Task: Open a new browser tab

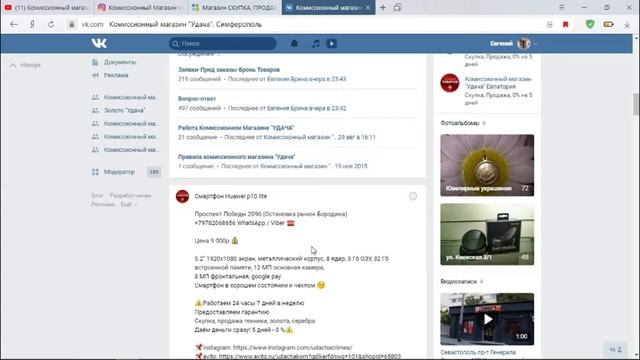Action: pos(382,7)
